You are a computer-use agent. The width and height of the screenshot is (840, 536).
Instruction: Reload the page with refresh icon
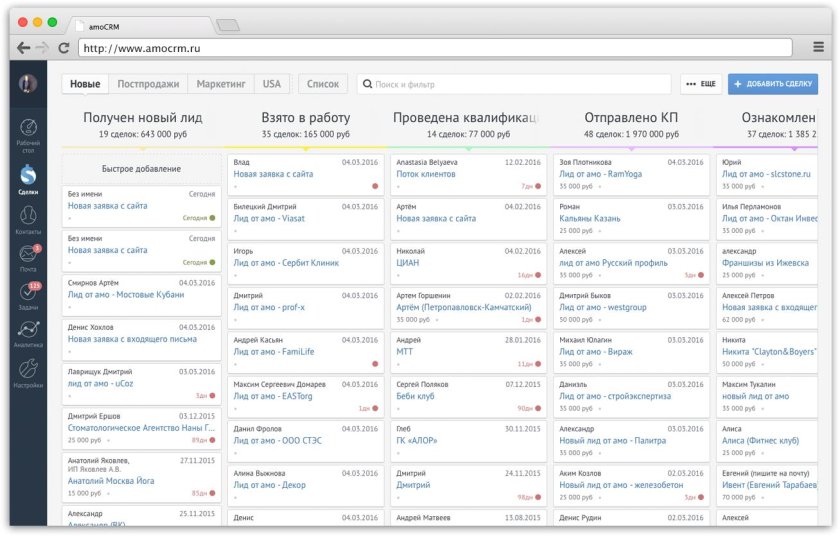[x=64, y=48]
